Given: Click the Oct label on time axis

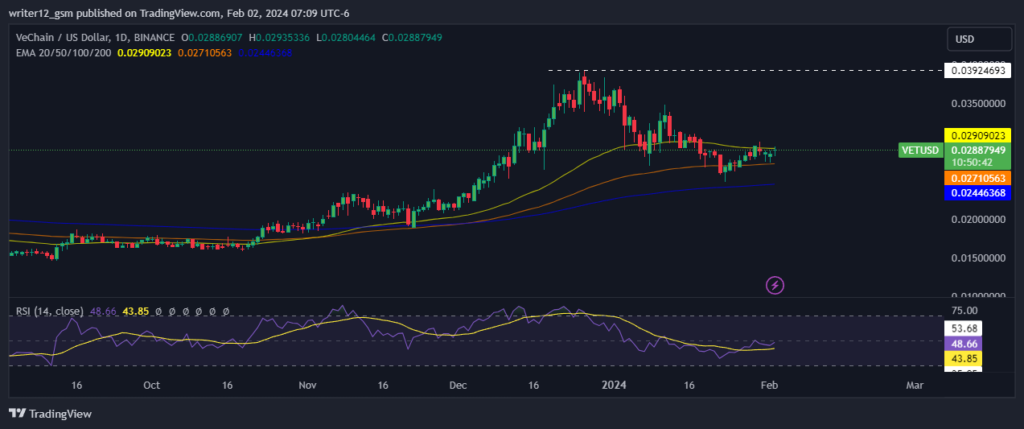Looking at the screenshot, I should click(x=152, y=385).
